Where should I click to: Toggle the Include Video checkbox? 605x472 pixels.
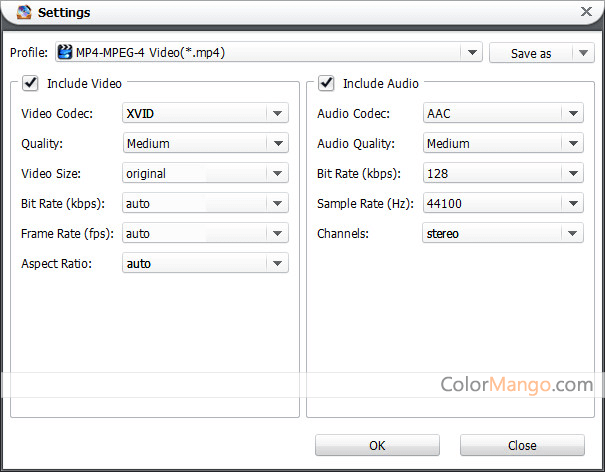pyautogui.click(x=30, y=83)
